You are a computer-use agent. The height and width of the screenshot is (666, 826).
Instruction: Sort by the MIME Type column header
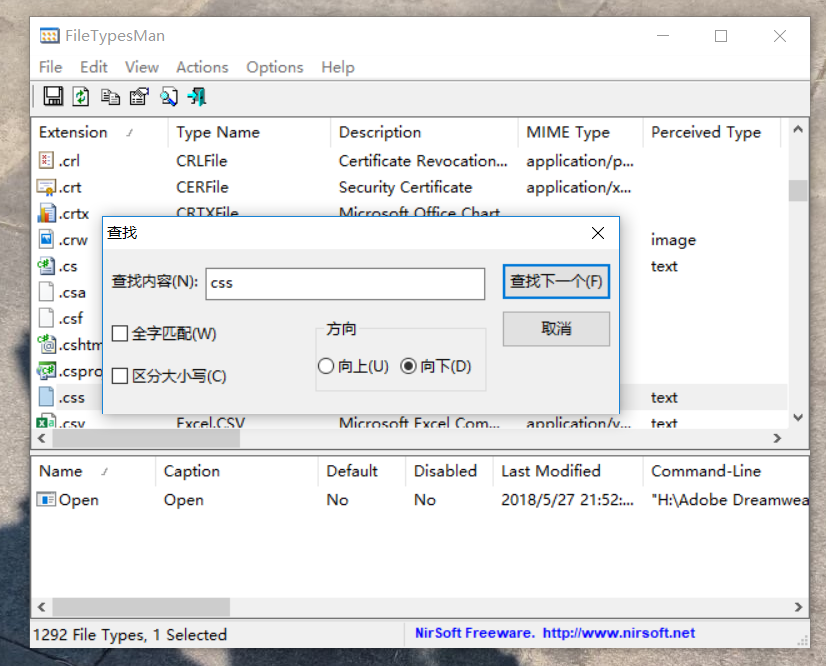(581, 132)
